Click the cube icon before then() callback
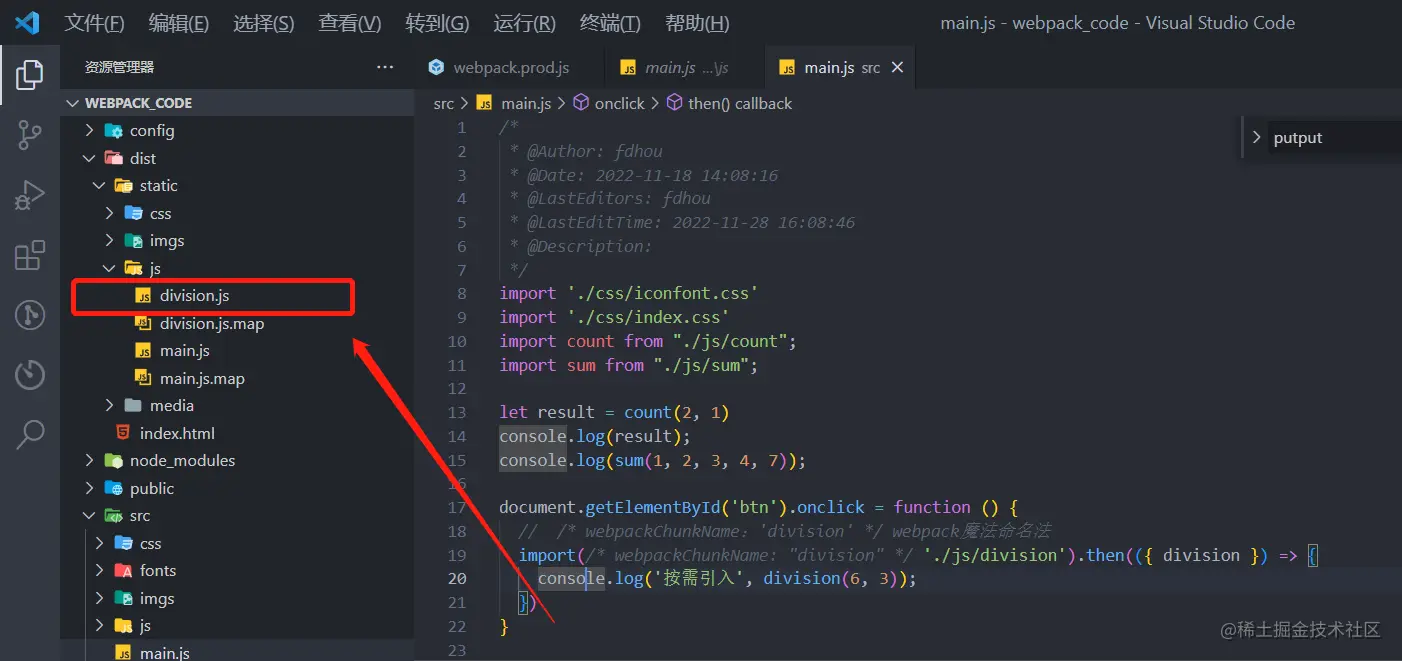The height and width of the screenshot is (661, 1402). (674, 103)
